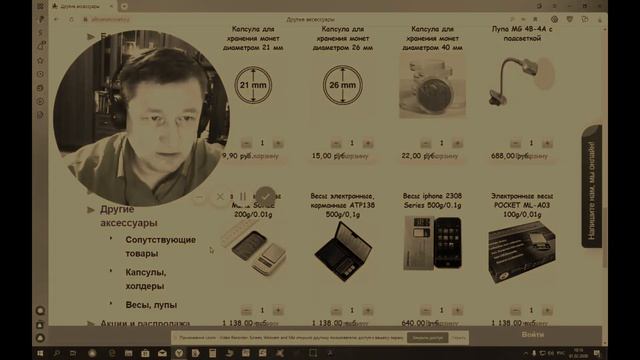Image resolution: width=640 pixels, height=360 pixels.
Task: Open the 26 mm capsule image
Action: pos(342,85)
